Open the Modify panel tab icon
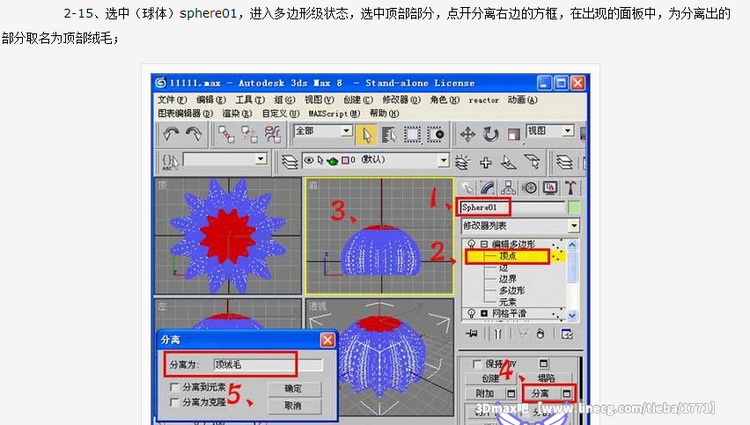Screen dimensions: 750x425 click(x=488, y=187)
